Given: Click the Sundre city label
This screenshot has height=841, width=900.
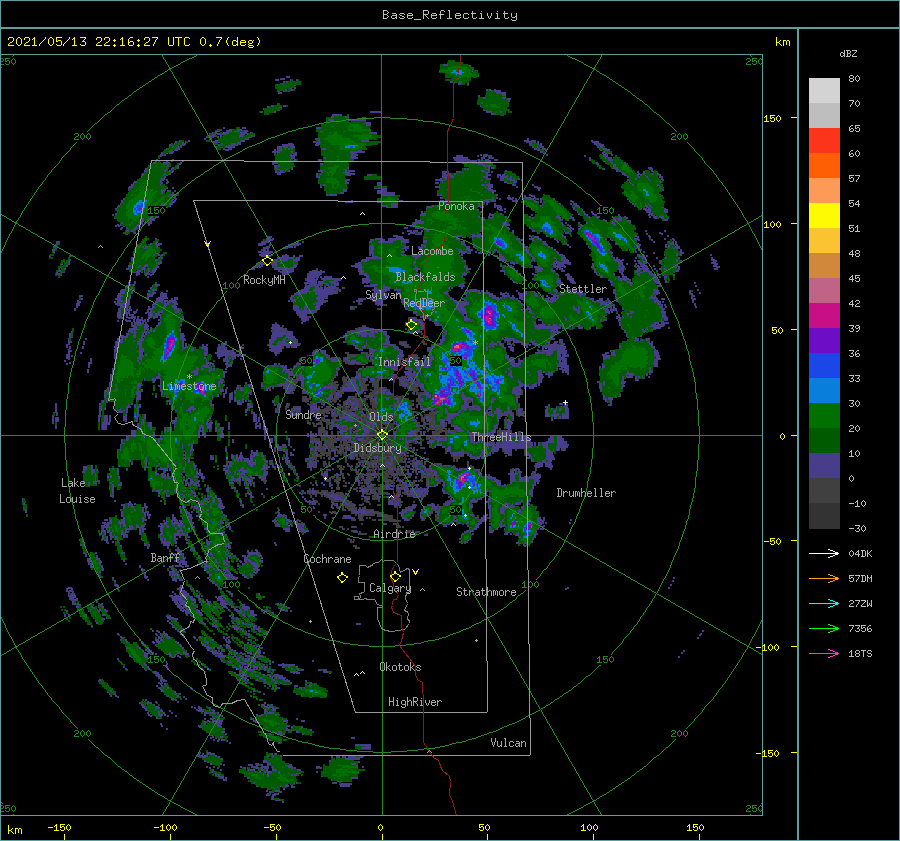Looking at the screenshot, I should (303, 414).
